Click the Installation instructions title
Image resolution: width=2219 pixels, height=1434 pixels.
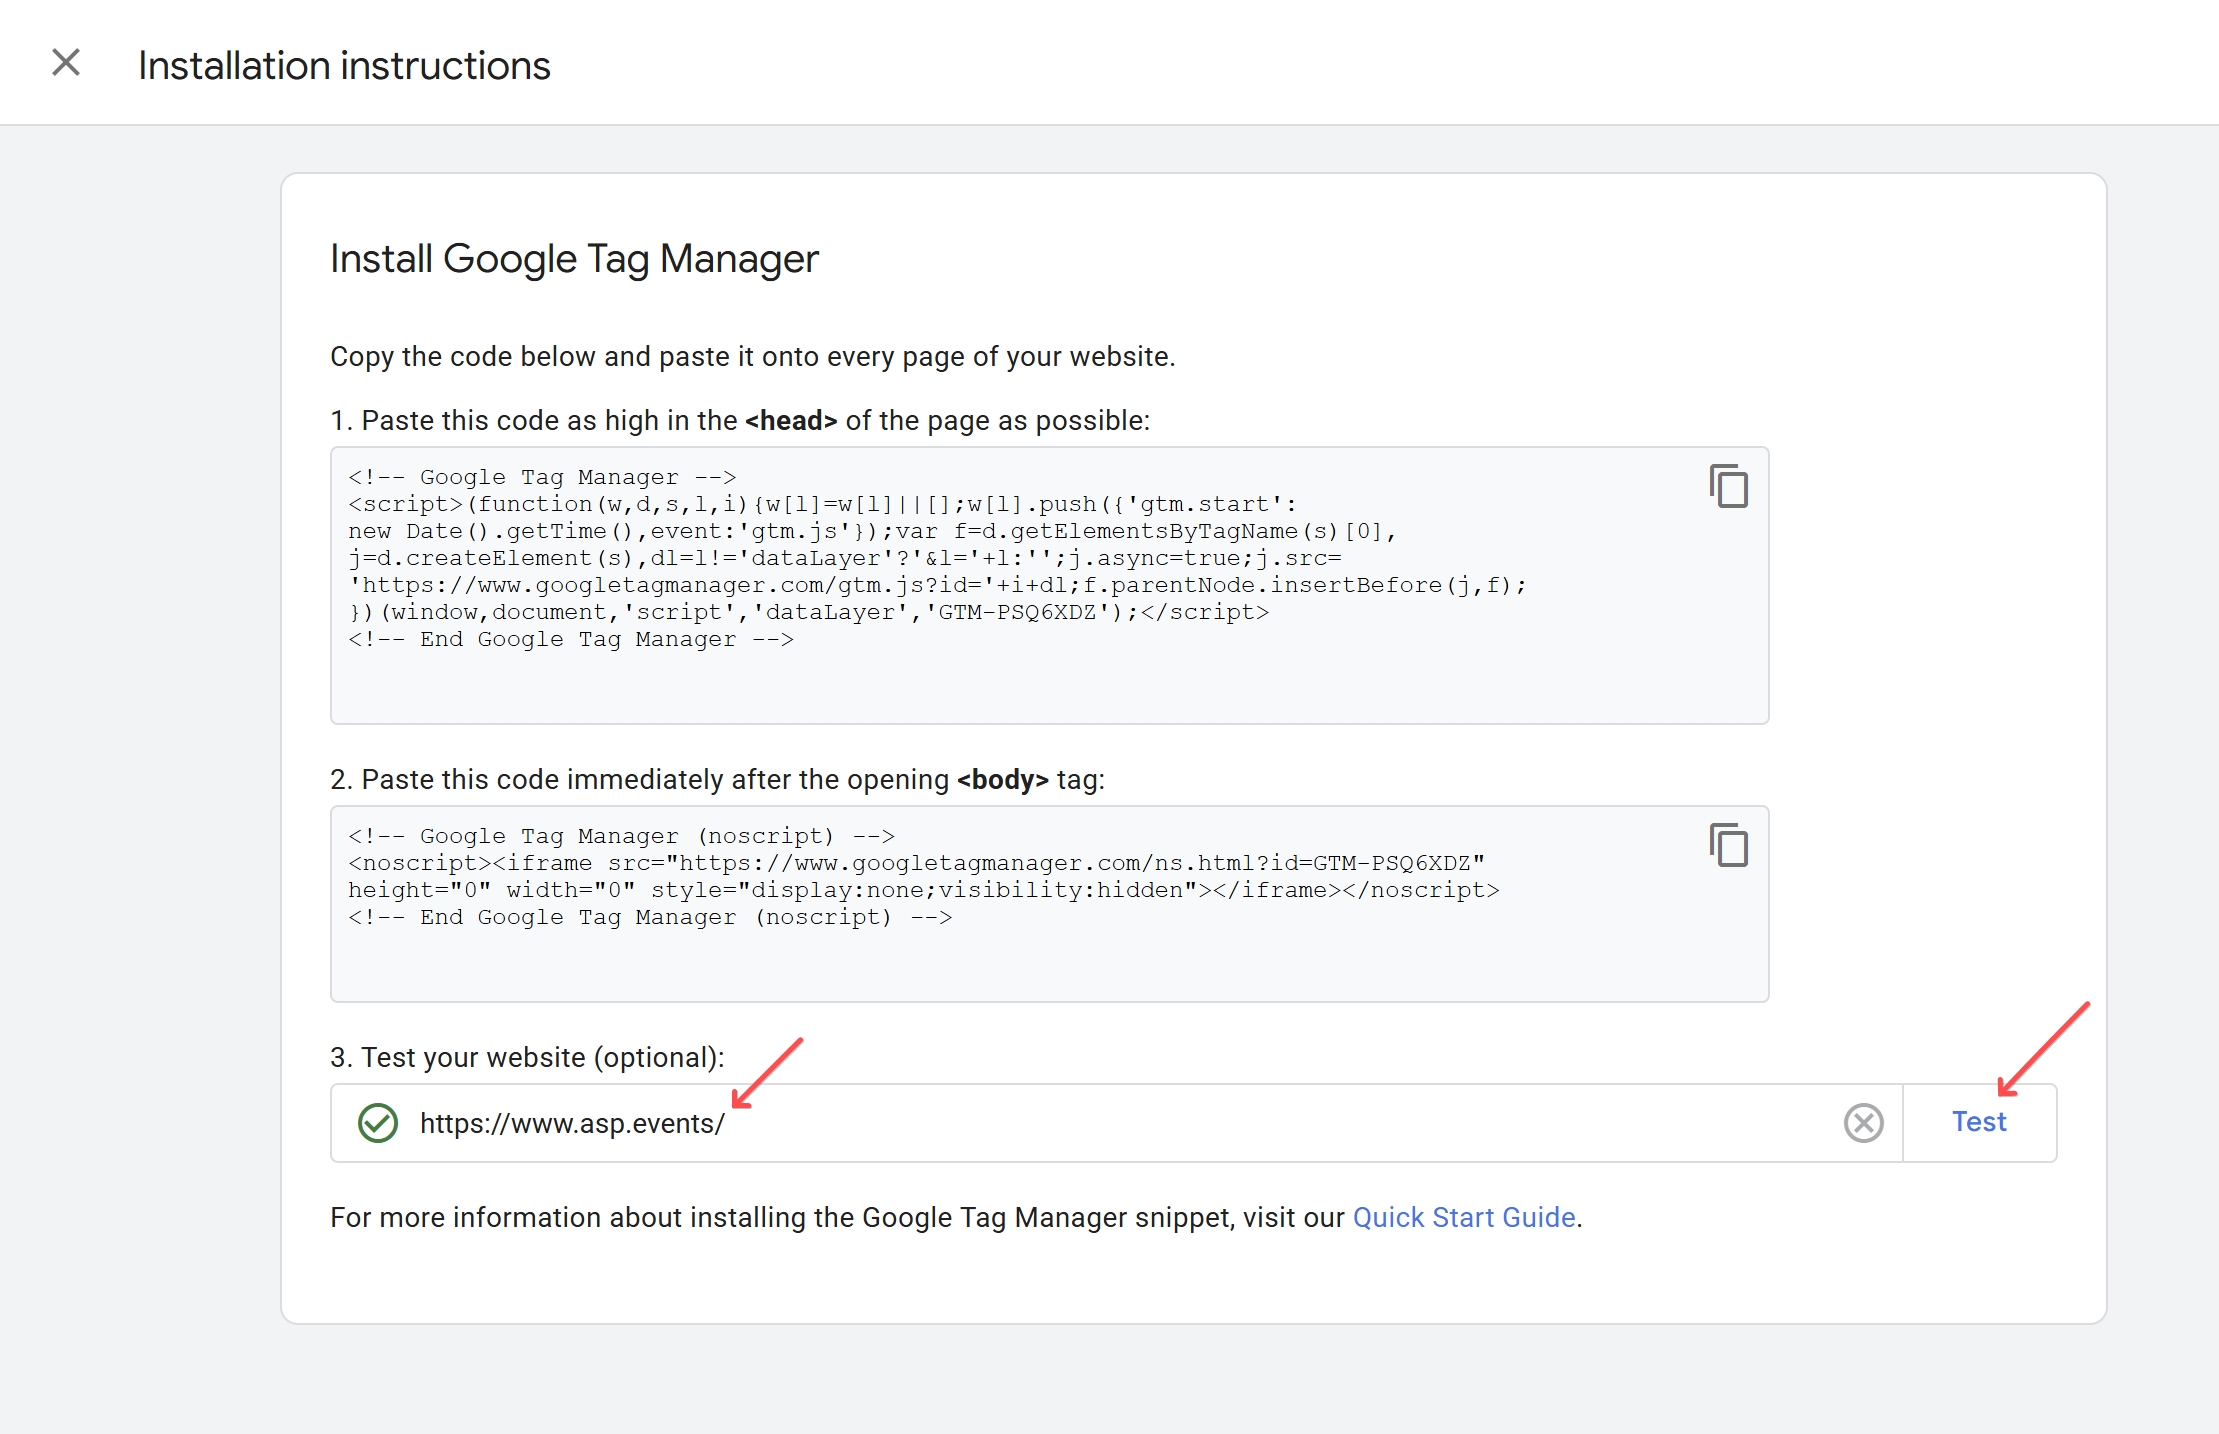(x=344, y=65)
